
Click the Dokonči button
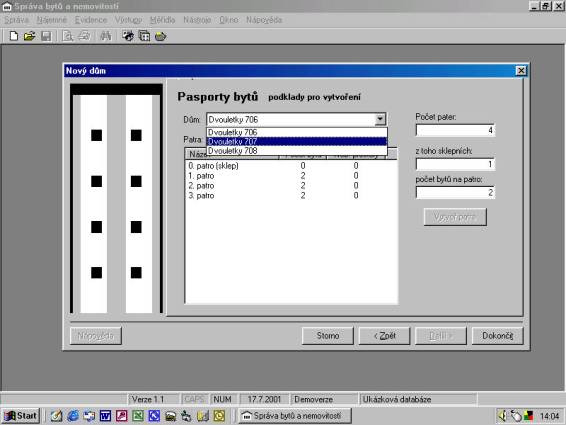coord(497,336)
